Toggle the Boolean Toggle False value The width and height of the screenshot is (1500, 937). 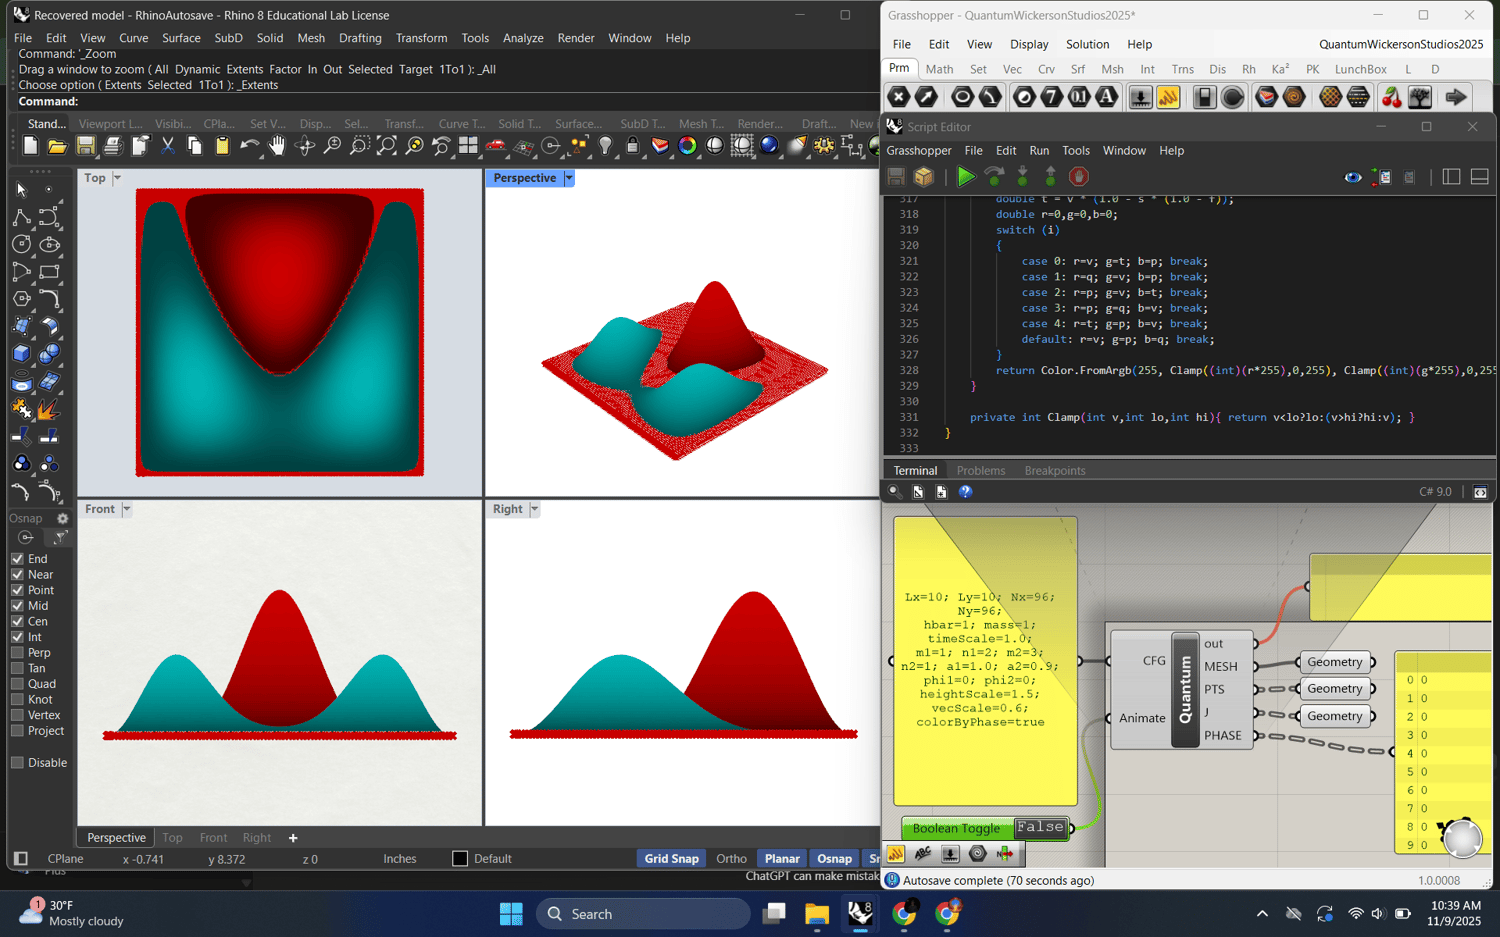click(1040, 827)
